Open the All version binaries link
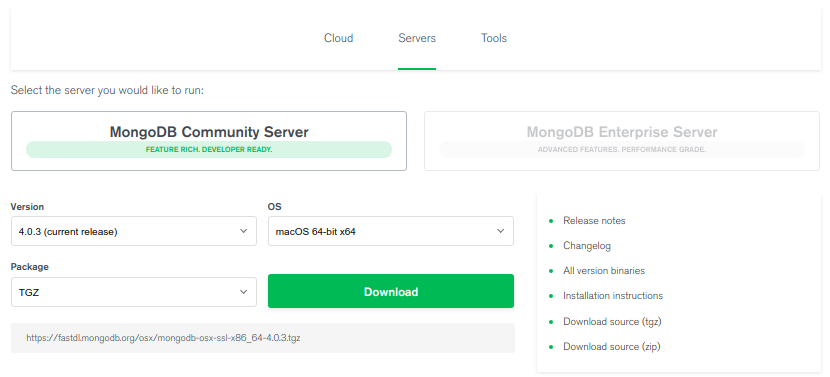Screen dimensions: 830x377 point(604,271)
